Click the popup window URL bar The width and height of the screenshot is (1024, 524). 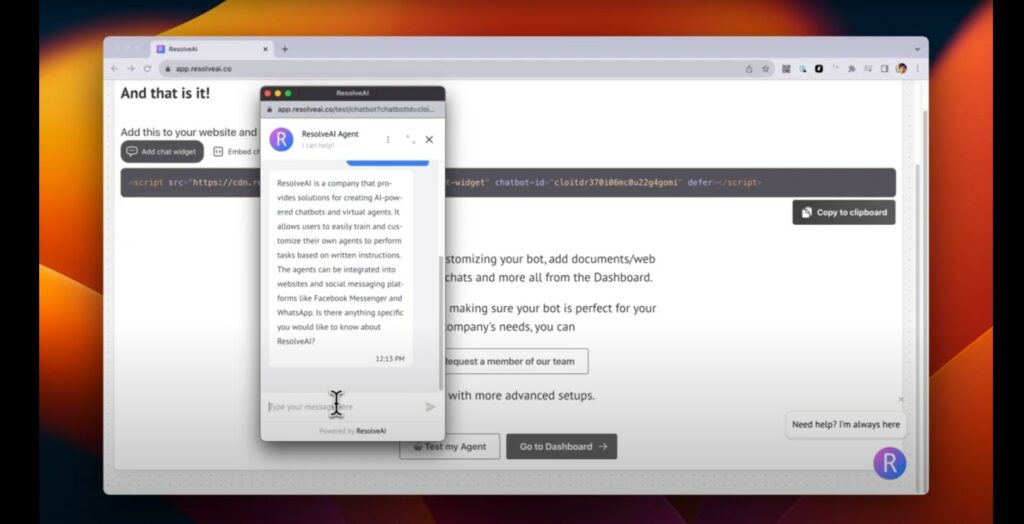point(353,109)
